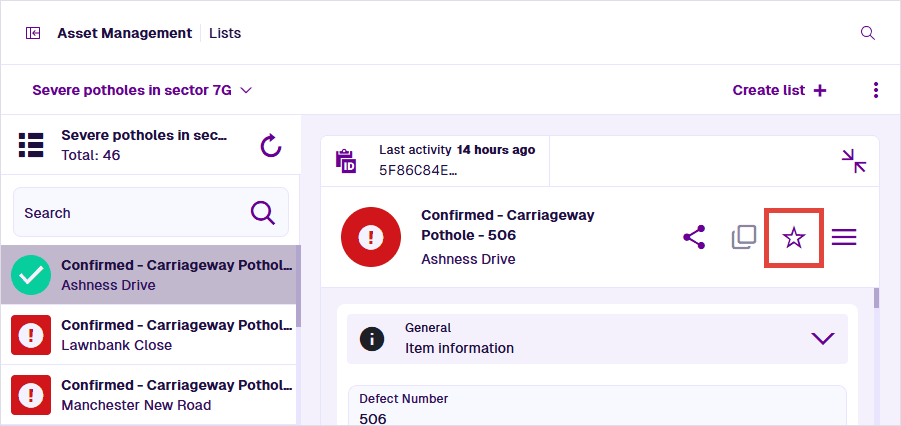Click the Create list button
Viewport: 901px width, 426px height.
point(779,90)
